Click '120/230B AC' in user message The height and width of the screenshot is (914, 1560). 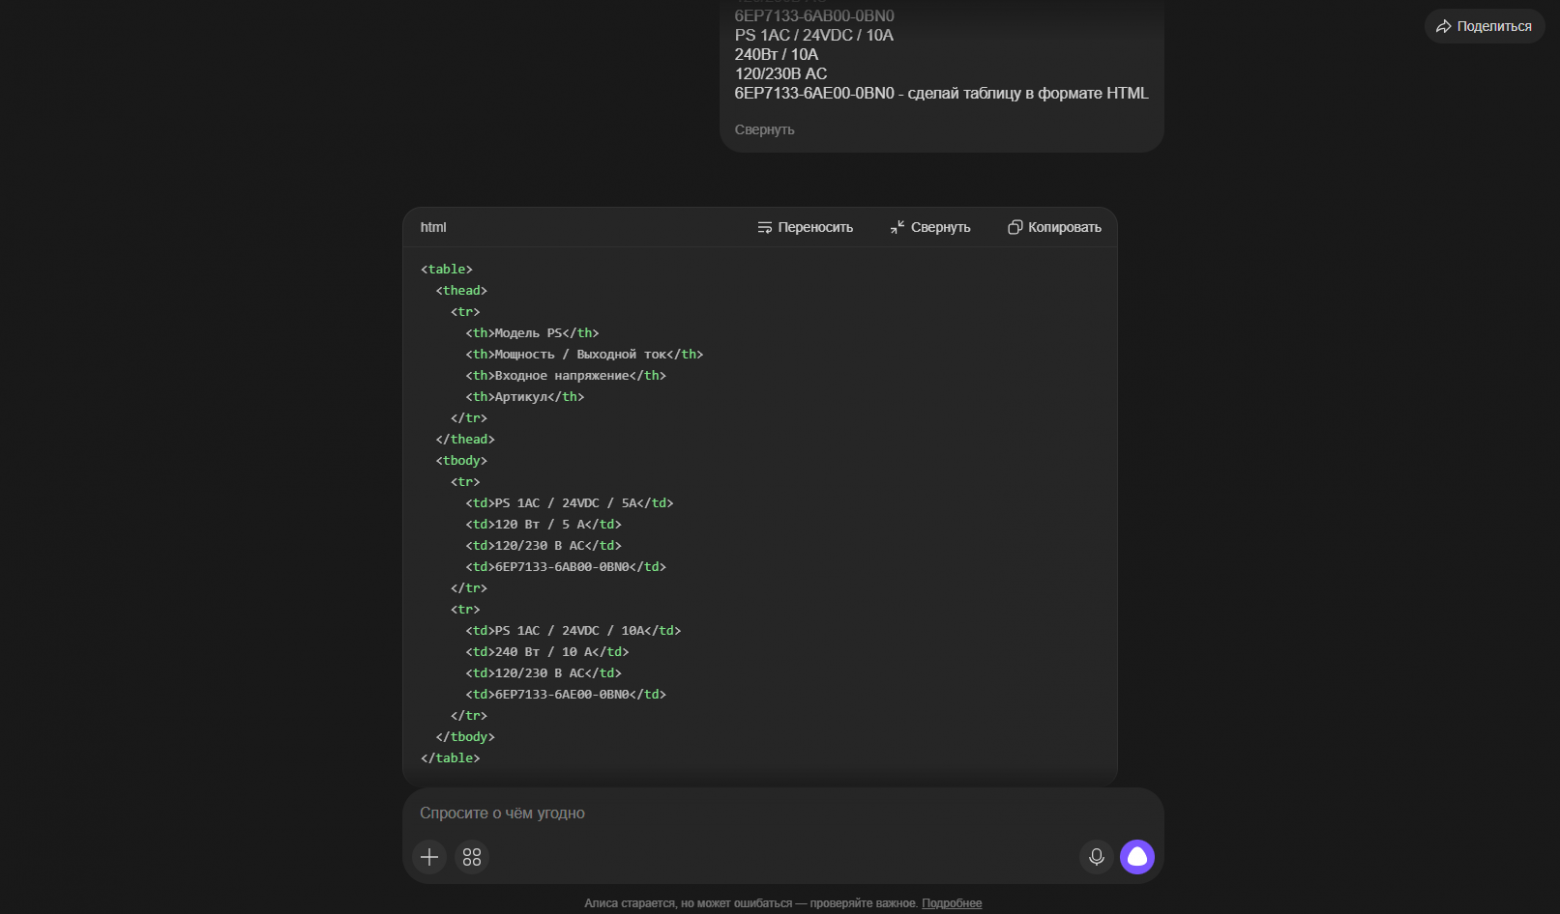tap(781, 74)
